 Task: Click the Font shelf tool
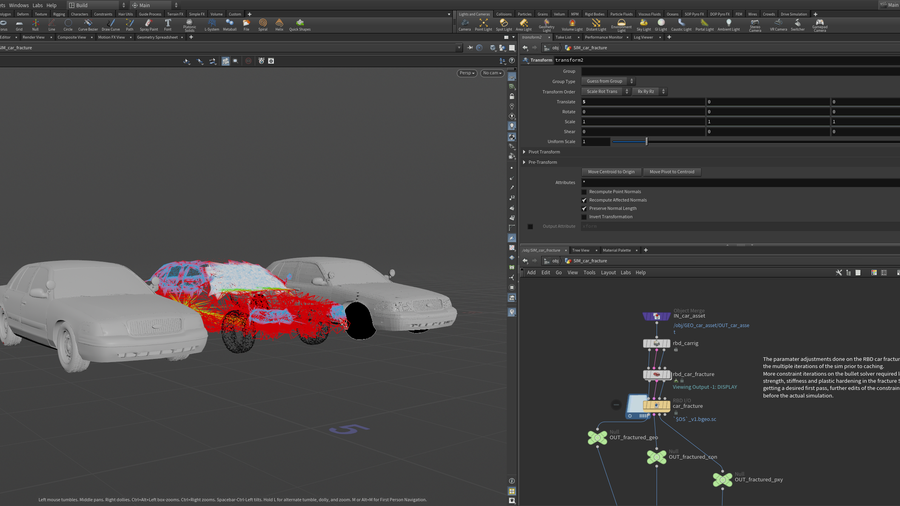pos(168,24)
